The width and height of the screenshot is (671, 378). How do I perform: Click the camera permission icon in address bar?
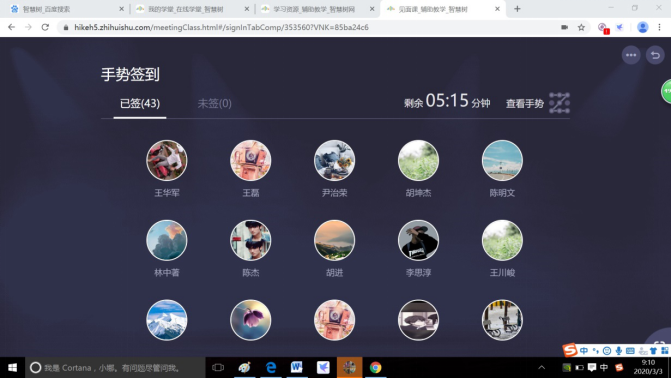[564, 27]
